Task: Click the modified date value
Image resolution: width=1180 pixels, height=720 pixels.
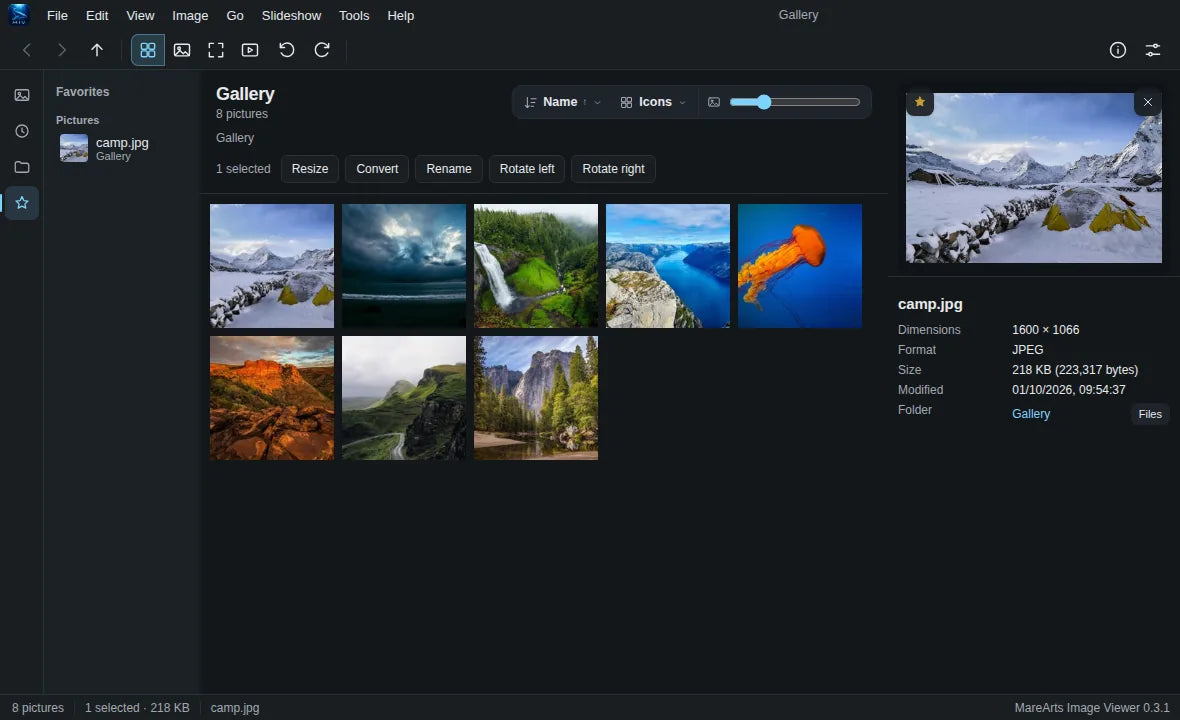Action: click(x=1069, y=390)
